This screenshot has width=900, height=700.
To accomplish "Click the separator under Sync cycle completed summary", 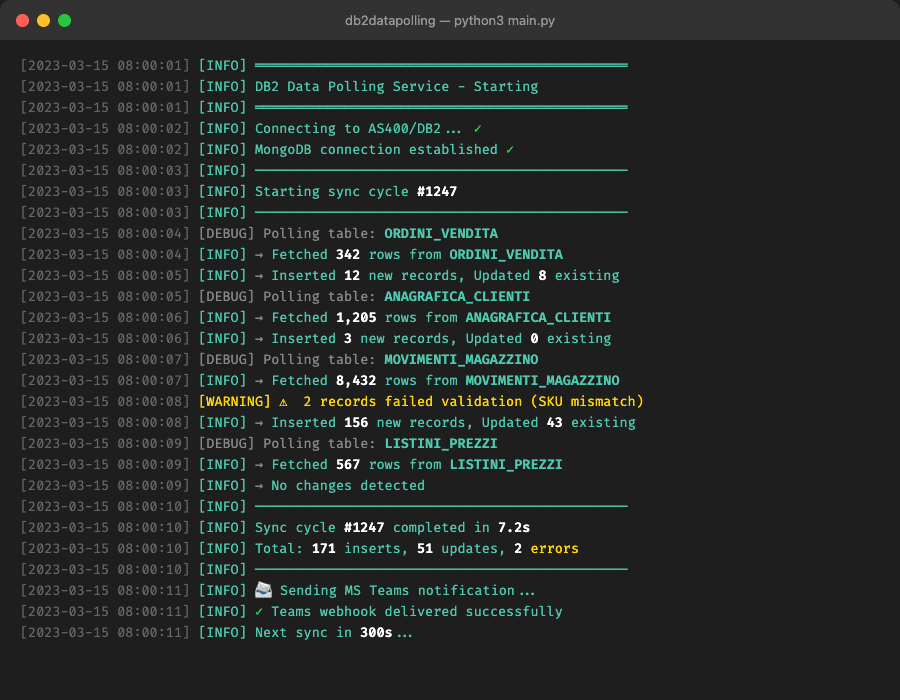I will (440, 569).
